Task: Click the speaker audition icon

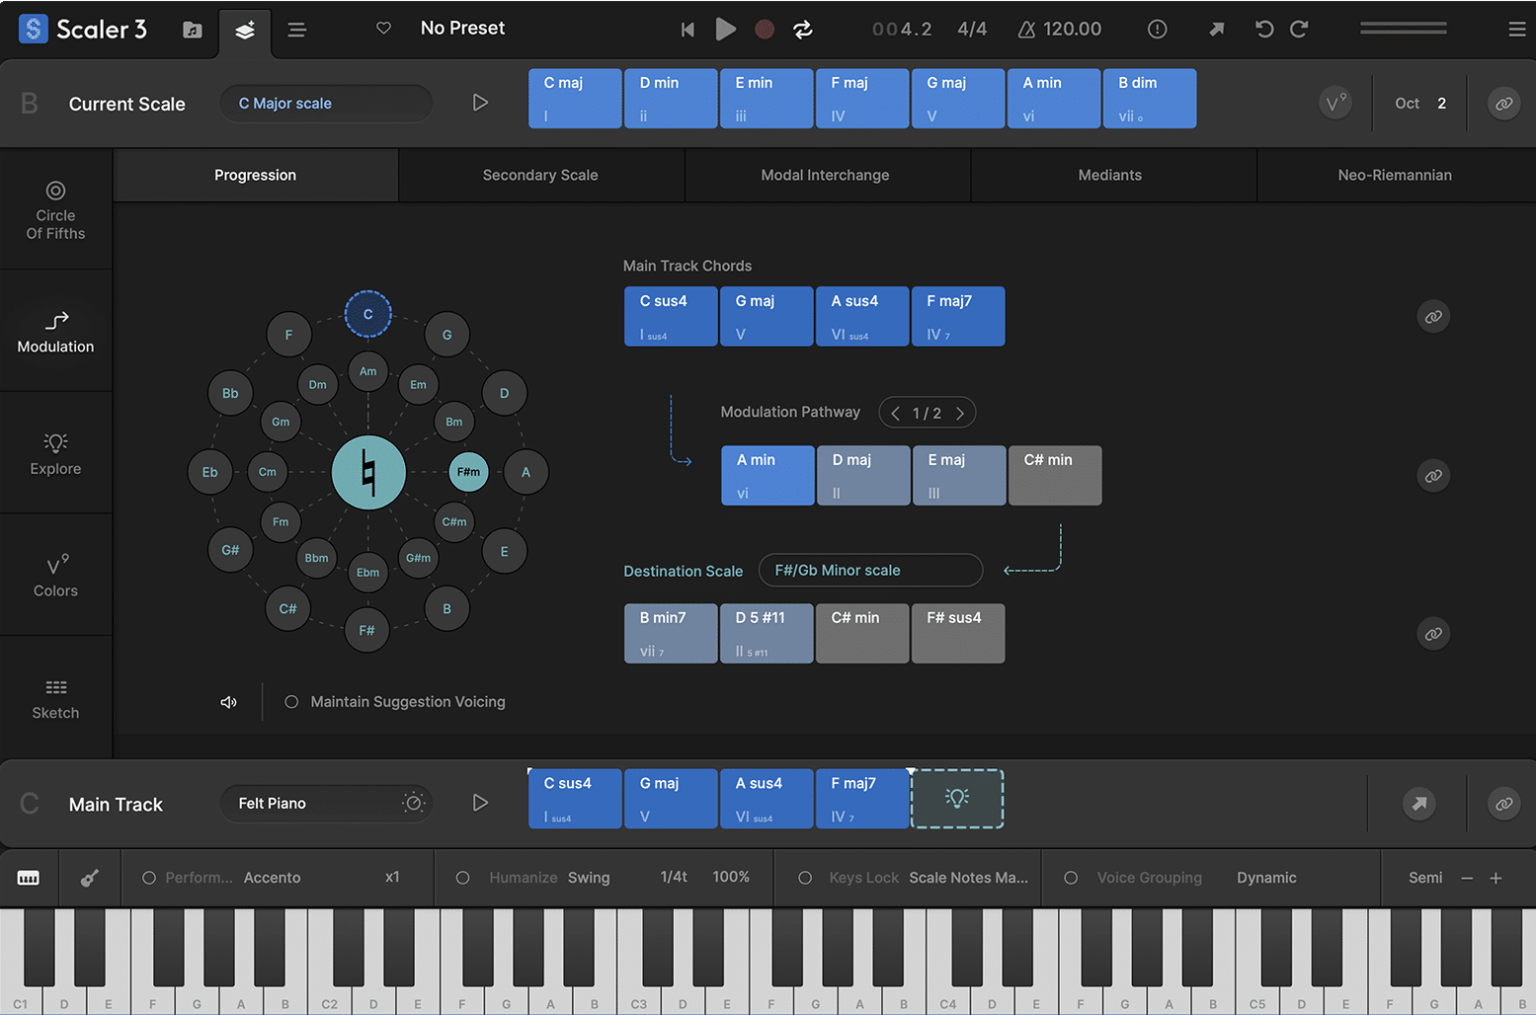Action: (229, 702)
